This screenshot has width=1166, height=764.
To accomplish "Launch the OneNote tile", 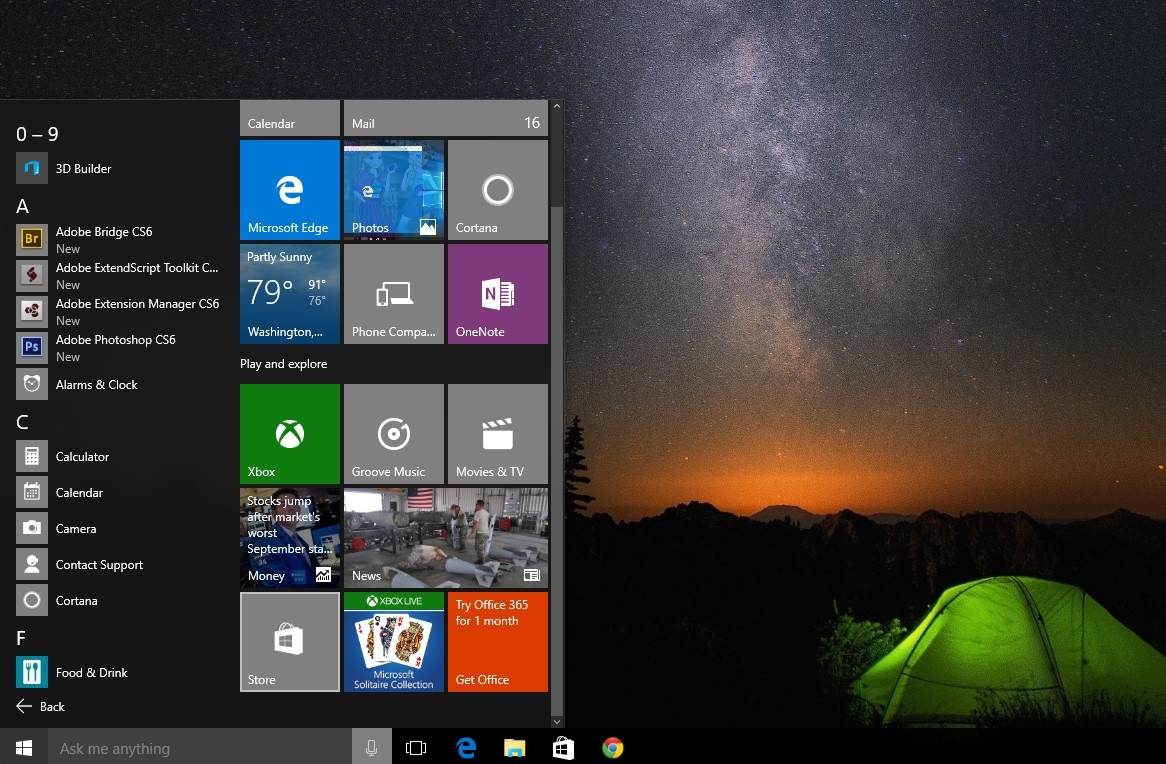I will click(498, 294).
